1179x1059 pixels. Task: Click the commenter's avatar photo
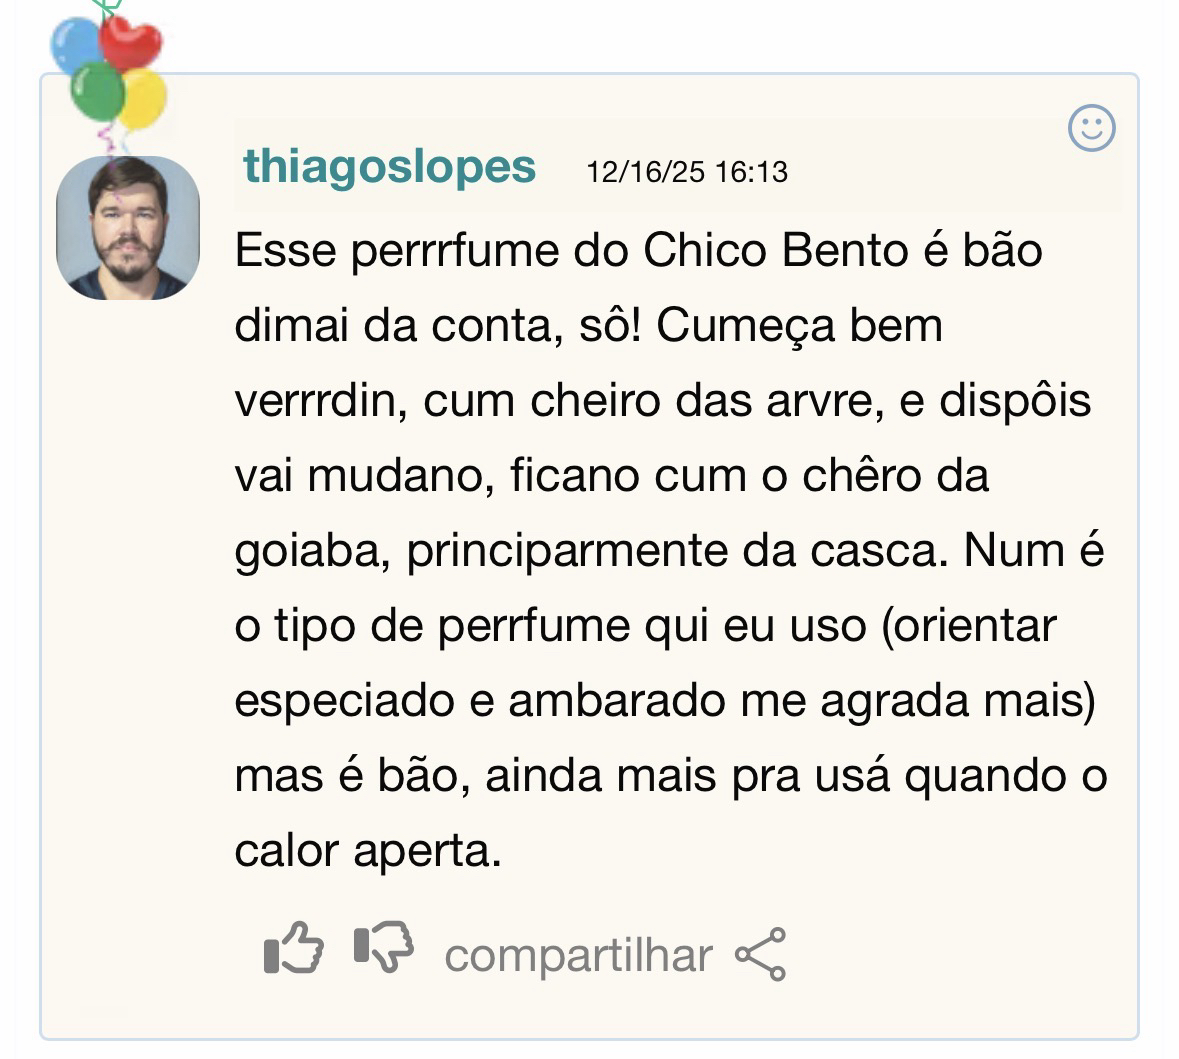pos(128,228)
